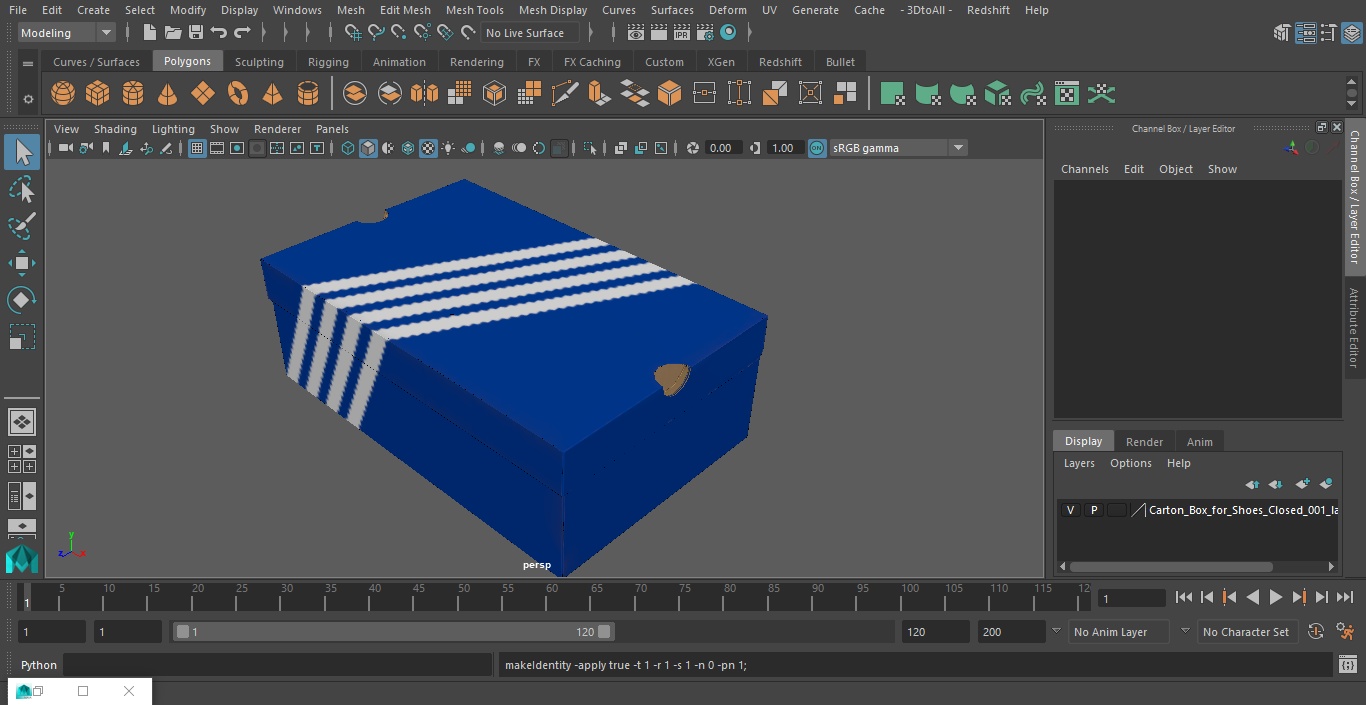
Task: Toggle textured display in viewport
Action: (x=428, y=148)
